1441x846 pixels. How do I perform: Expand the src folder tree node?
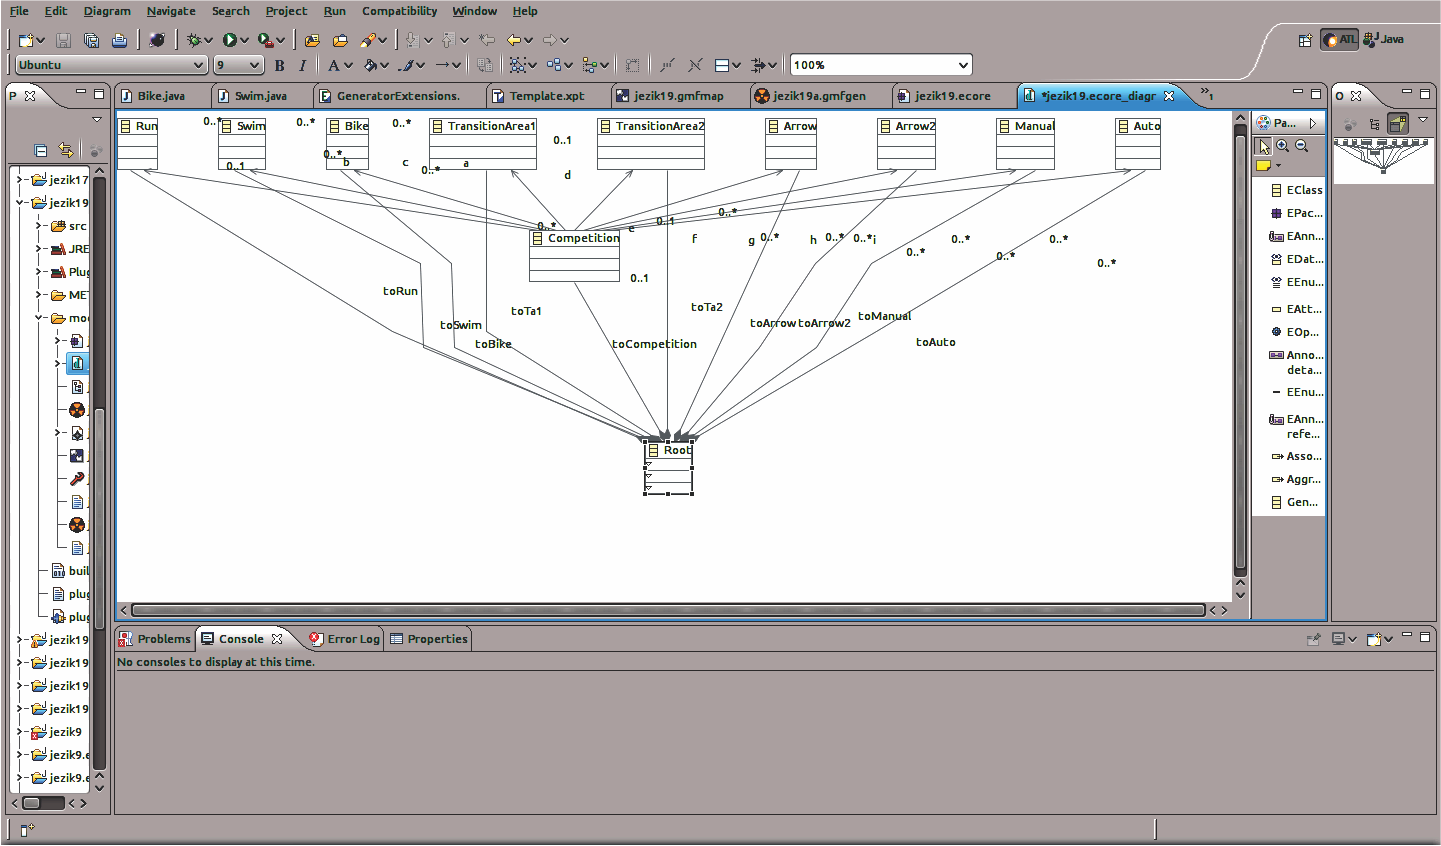coord(39,226)
